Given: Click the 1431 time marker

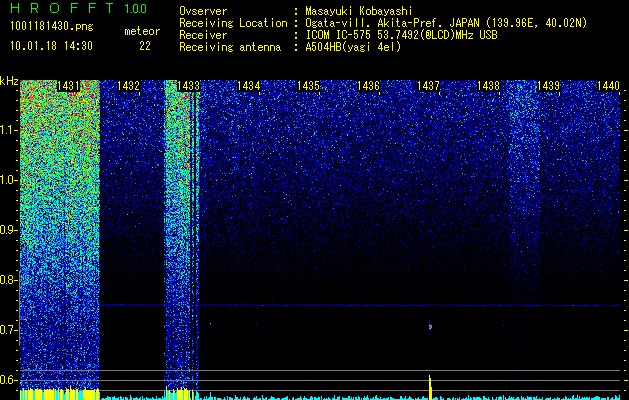Looking at the screenshot, I should (68, 86).
